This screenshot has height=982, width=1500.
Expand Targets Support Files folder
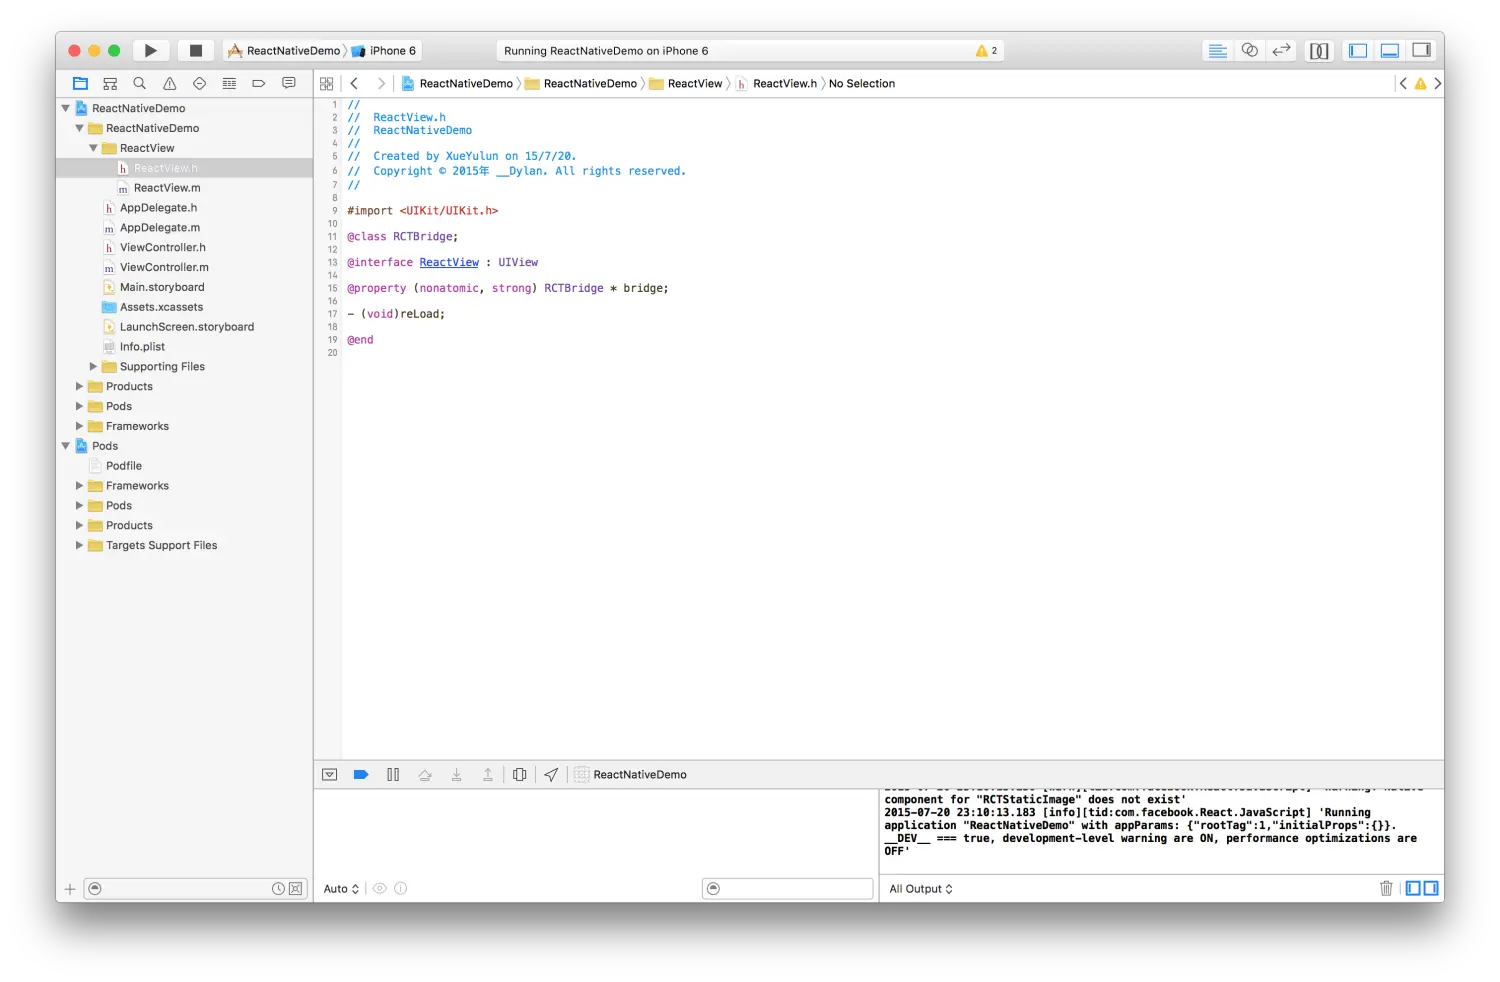(x=80, y=546)
